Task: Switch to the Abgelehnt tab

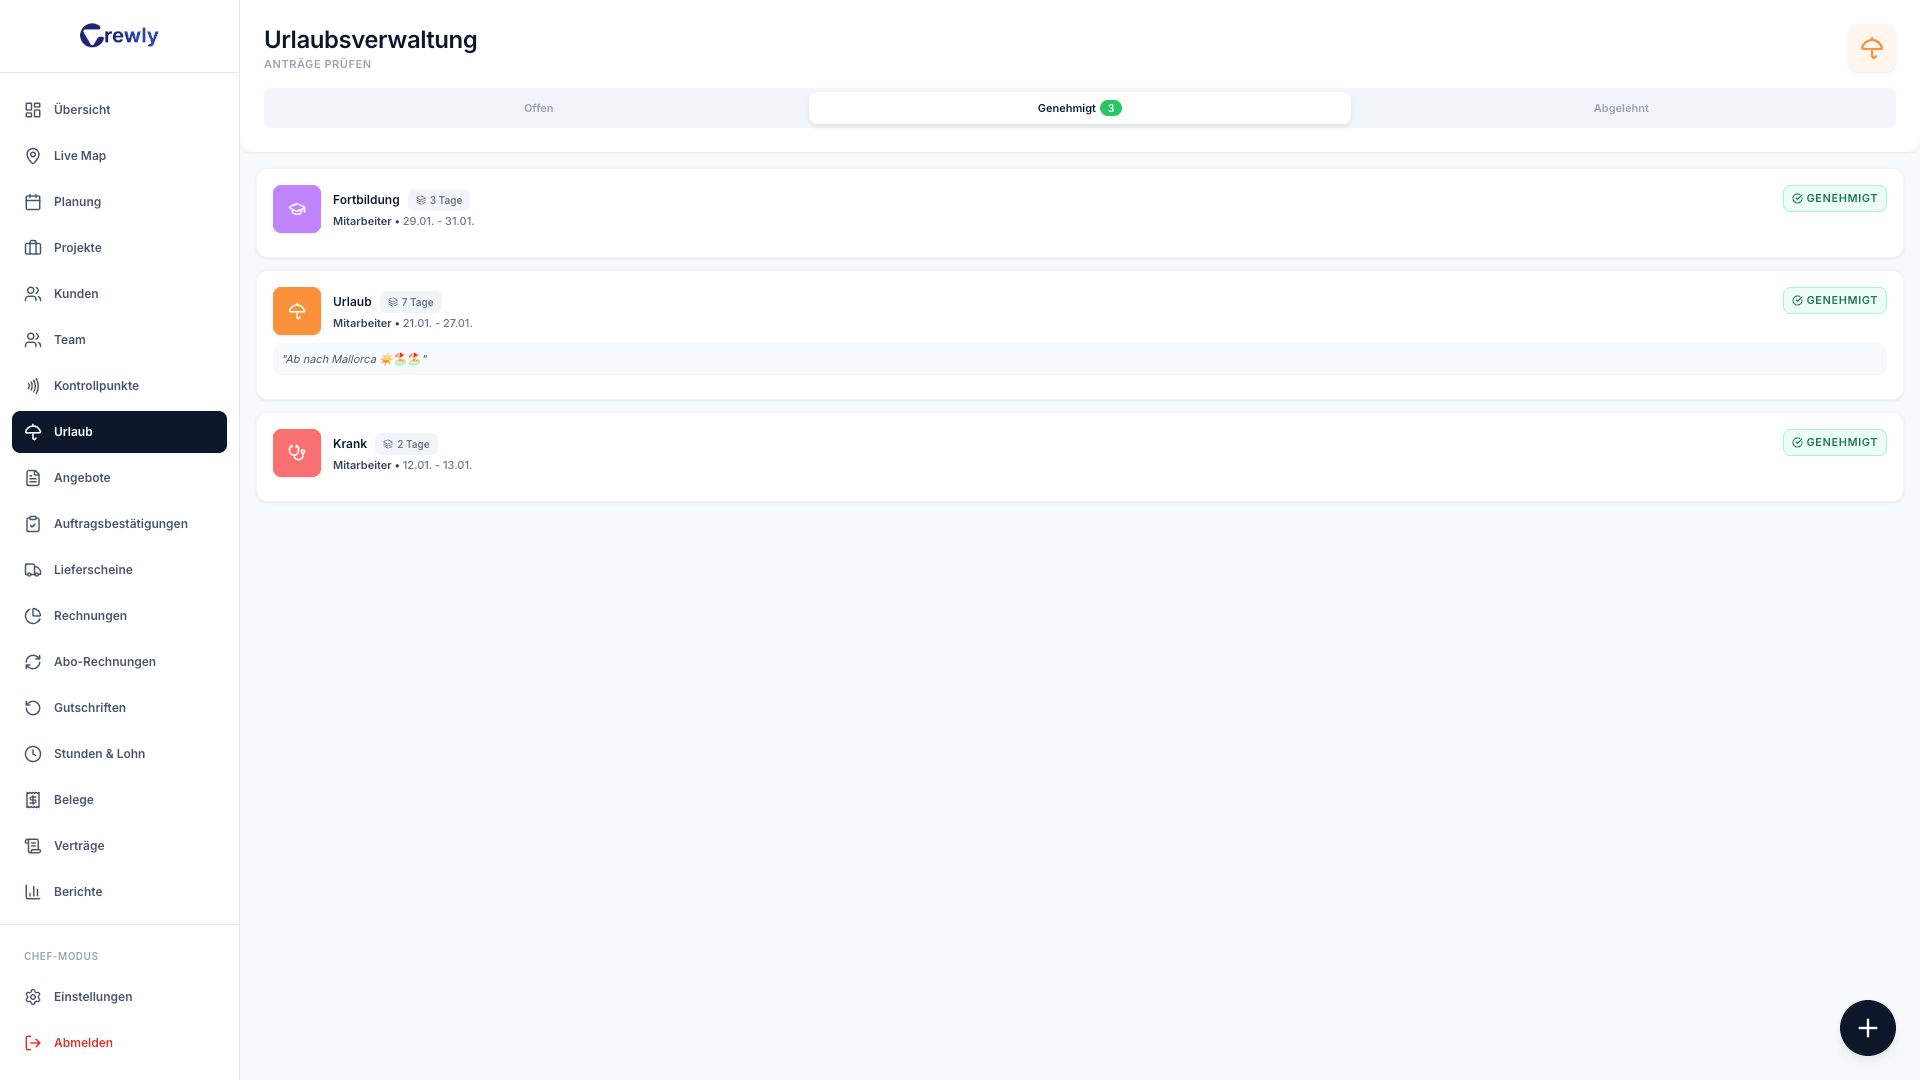Action: click(1620, 108)
